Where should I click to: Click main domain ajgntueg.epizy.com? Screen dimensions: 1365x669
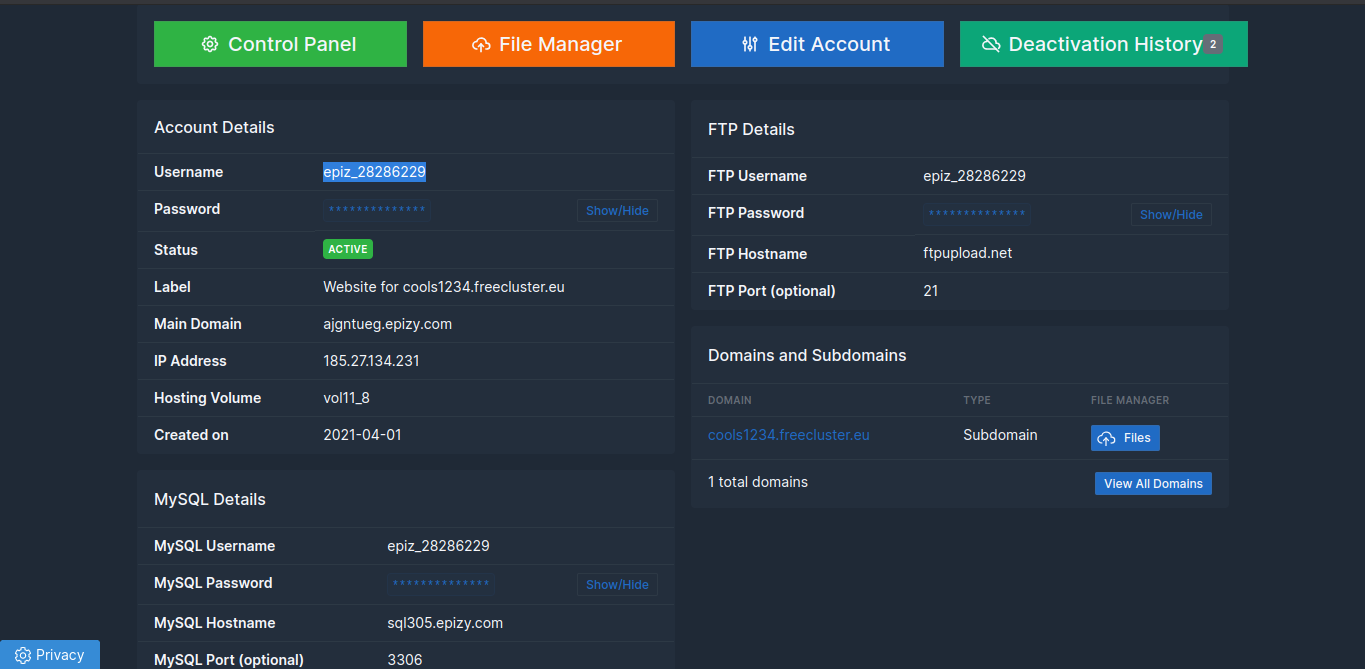click(387, 324)
